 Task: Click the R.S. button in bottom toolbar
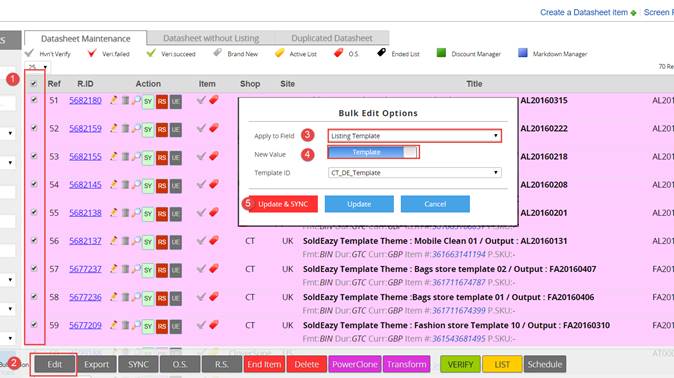[x=222, y=364]
